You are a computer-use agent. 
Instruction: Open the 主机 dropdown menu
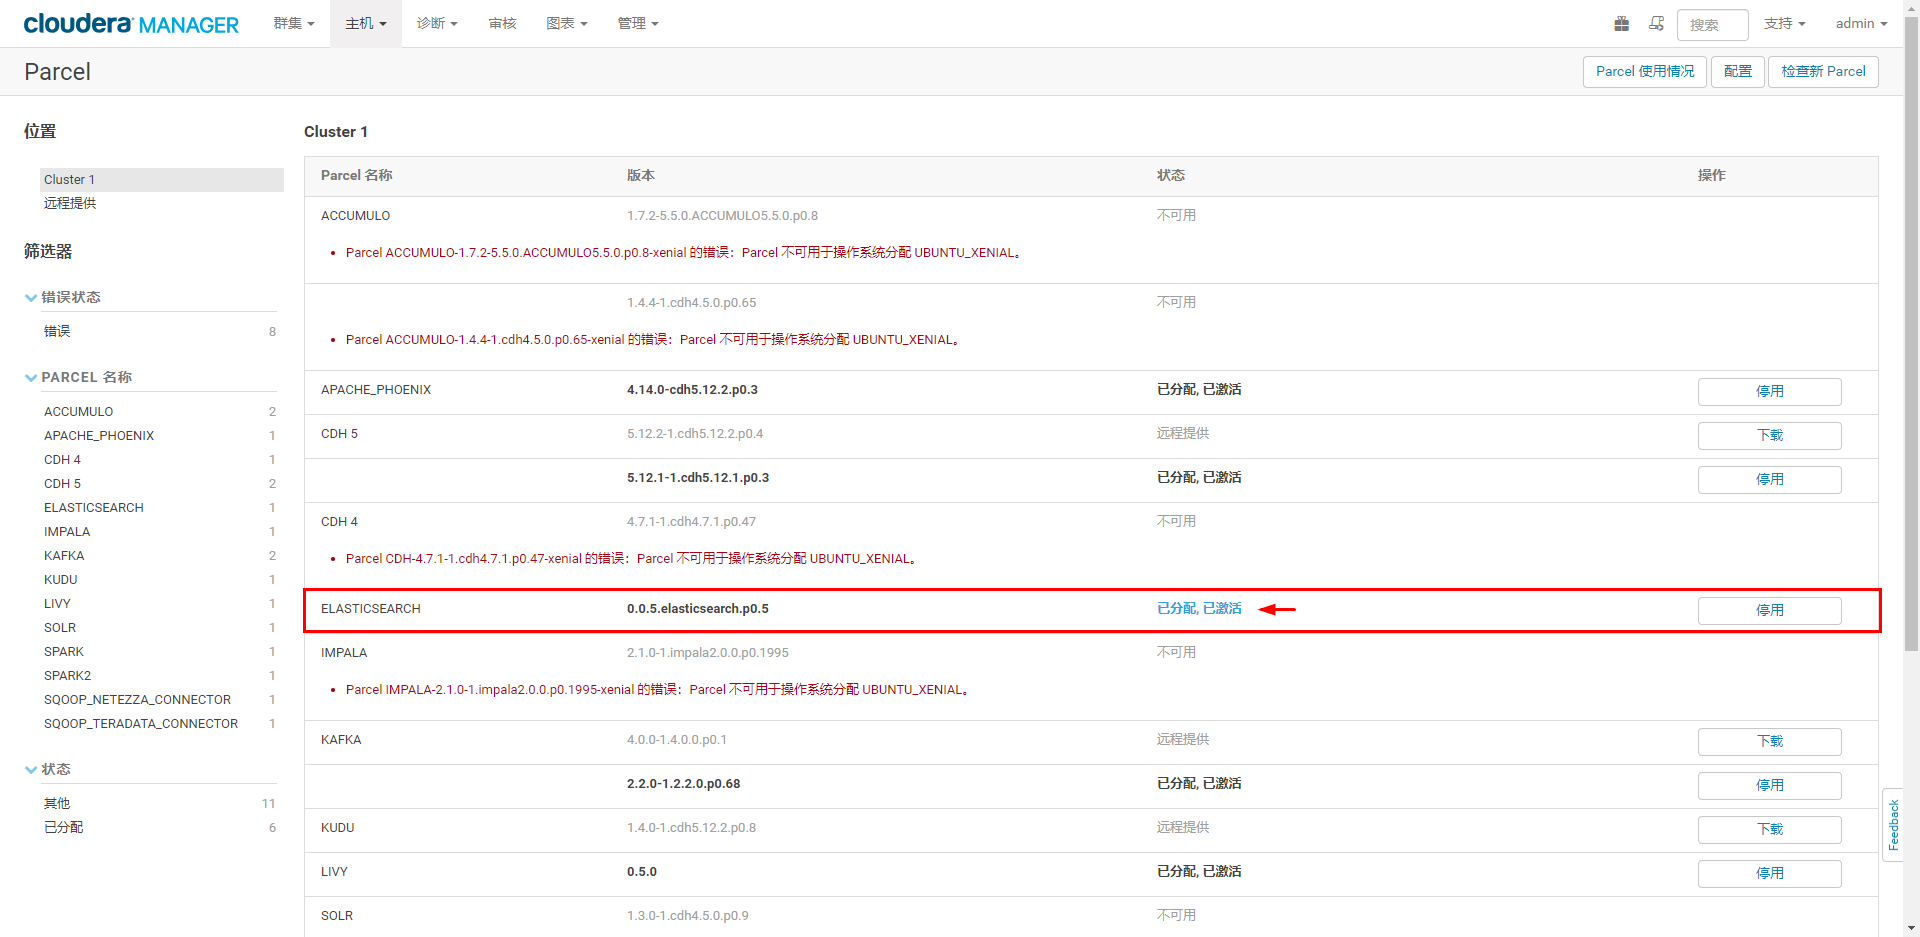click(366, 23)
